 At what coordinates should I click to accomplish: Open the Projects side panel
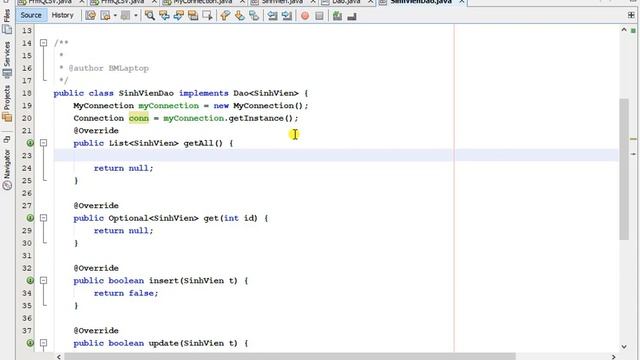tap(7, 103)
